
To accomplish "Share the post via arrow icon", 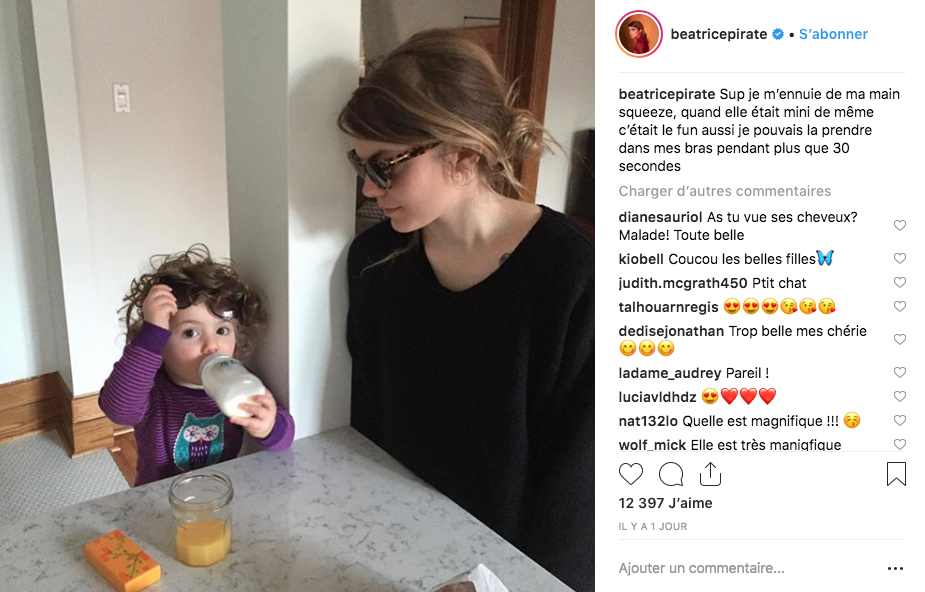I will tap(710, 473).
